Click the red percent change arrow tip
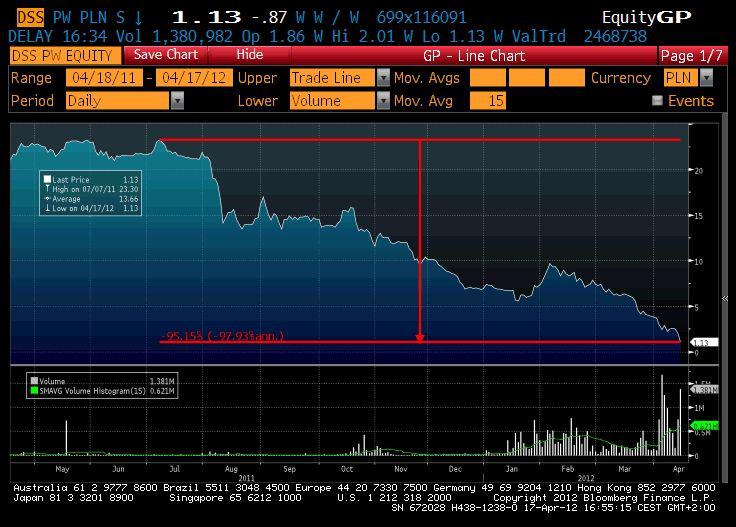 (420, 338)
